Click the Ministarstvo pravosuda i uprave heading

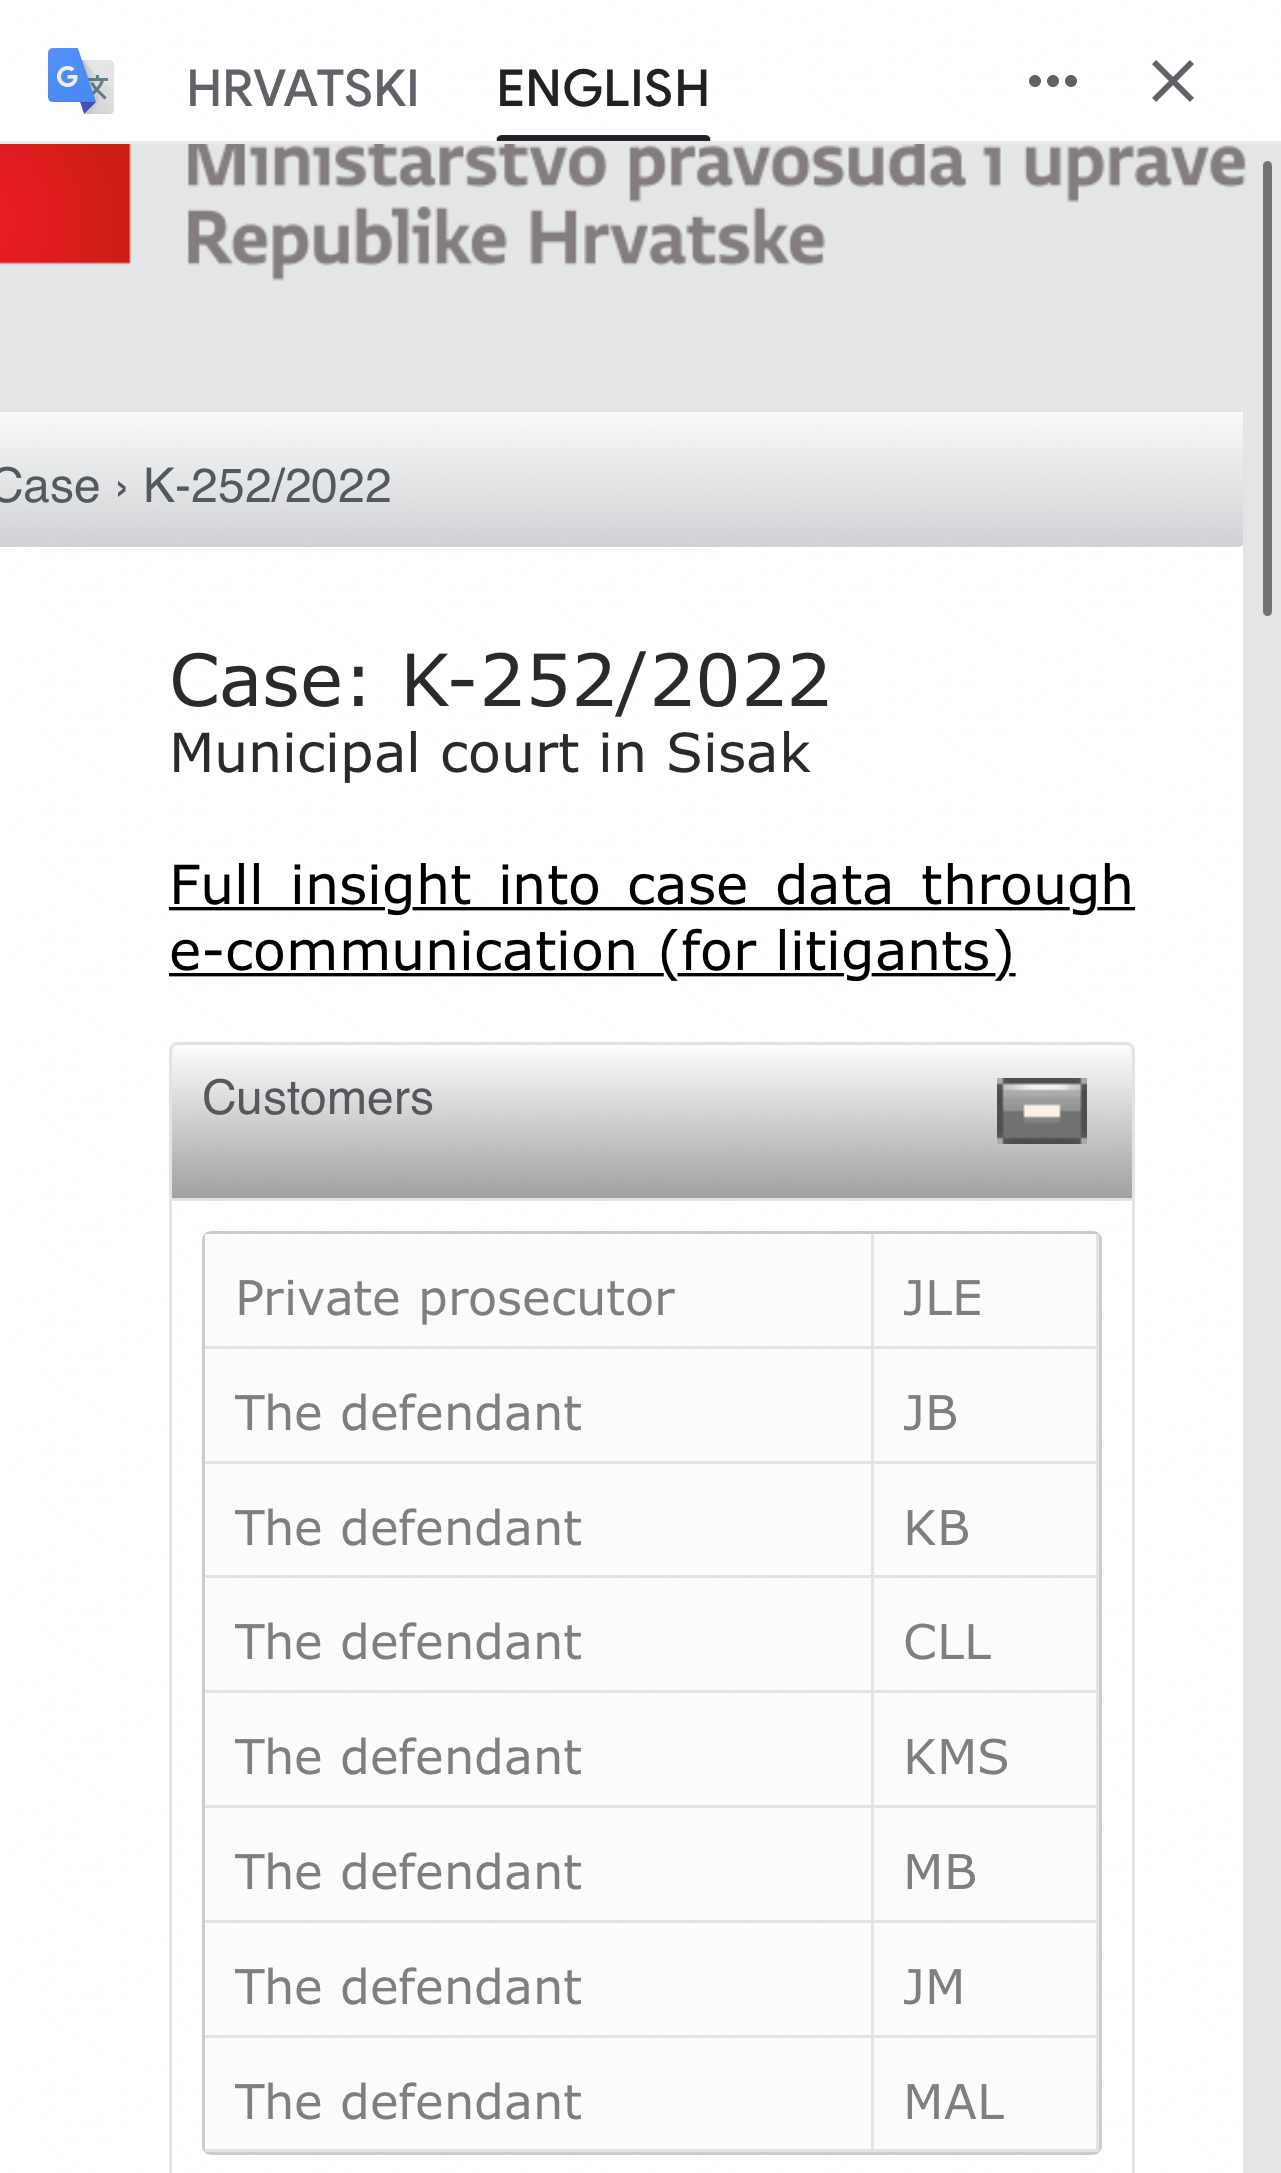715,165
